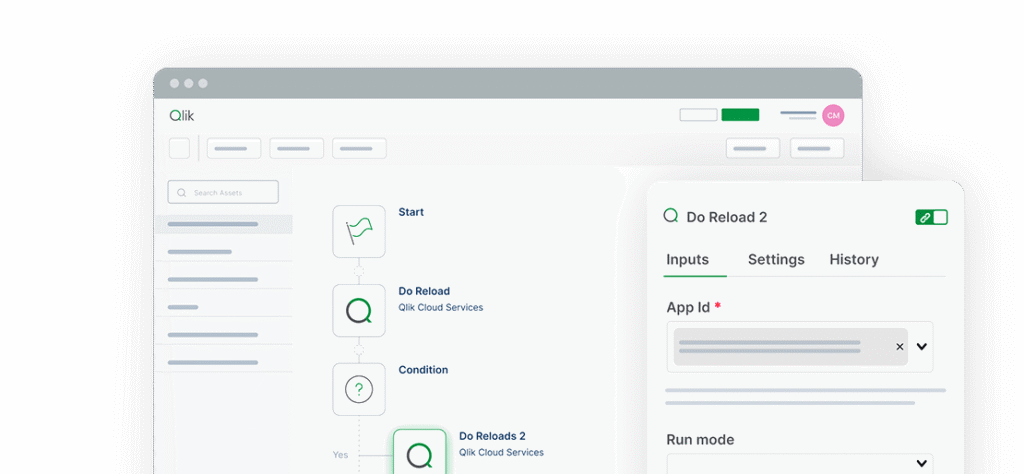Click the Qlik icon beside Do Reload 2 title
This screenshot has height=474, width=1024.
(x=671, y=215)
